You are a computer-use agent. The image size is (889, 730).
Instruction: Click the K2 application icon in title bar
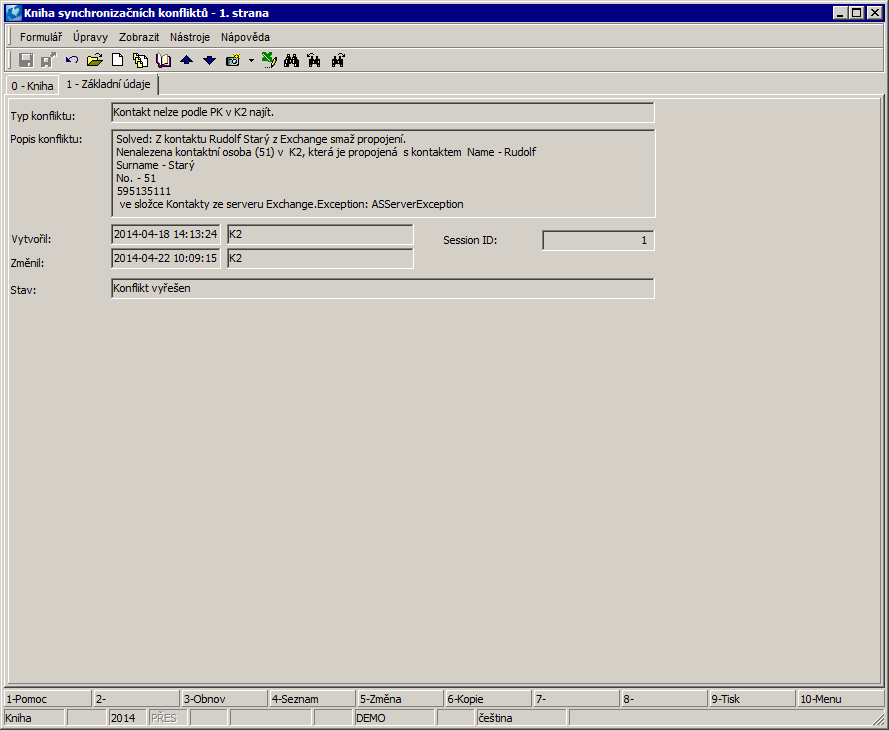[14, 12]
